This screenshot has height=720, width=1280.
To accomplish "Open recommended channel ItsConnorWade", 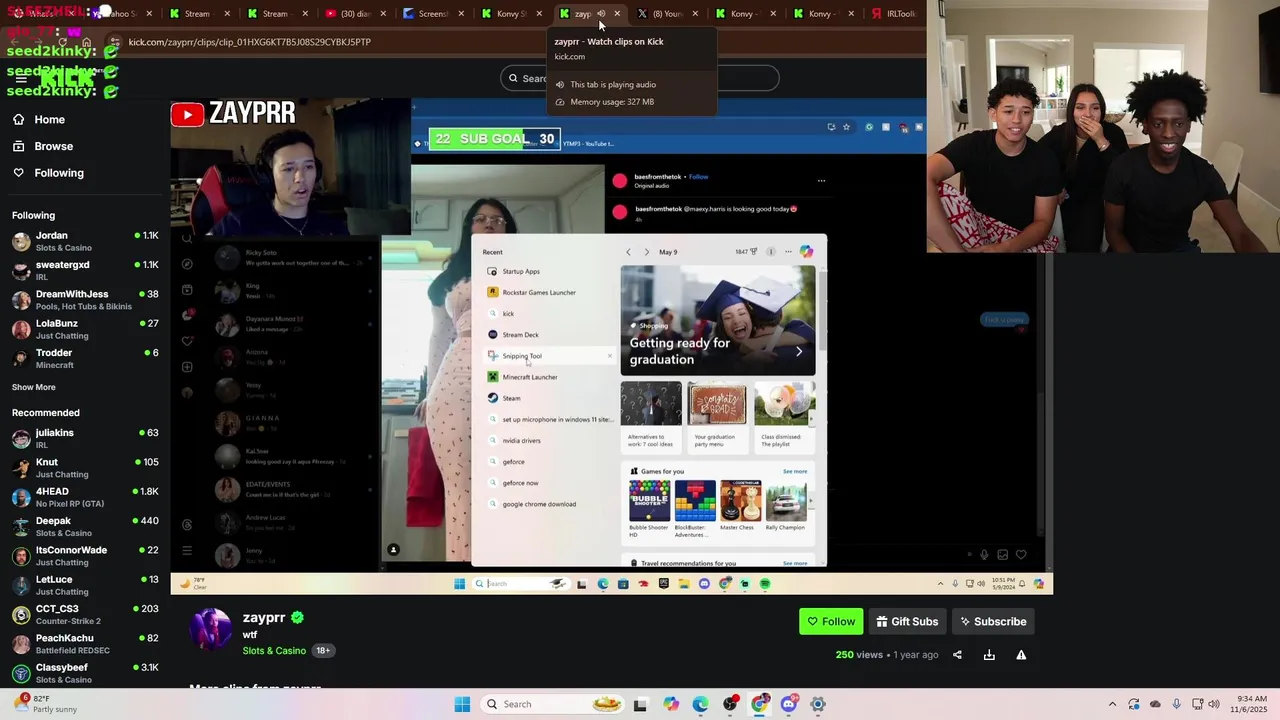I will pyautogui.click(x=85, y=556).
